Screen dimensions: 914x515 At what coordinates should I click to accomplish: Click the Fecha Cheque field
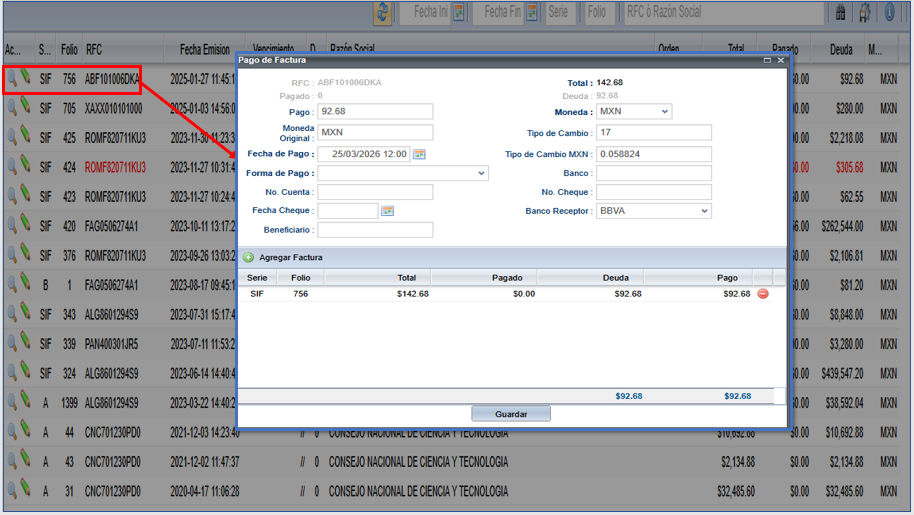[x=347, y=210]
